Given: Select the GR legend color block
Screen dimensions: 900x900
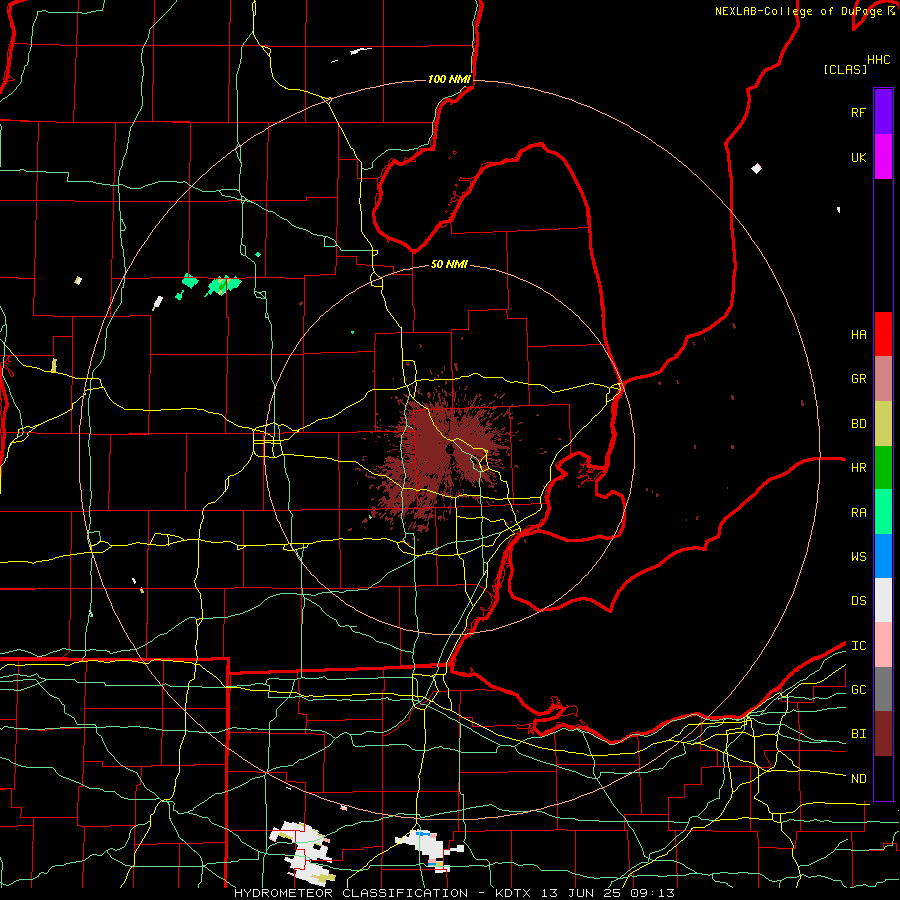Looking at the screenshot, I should (x=883, y=379).
